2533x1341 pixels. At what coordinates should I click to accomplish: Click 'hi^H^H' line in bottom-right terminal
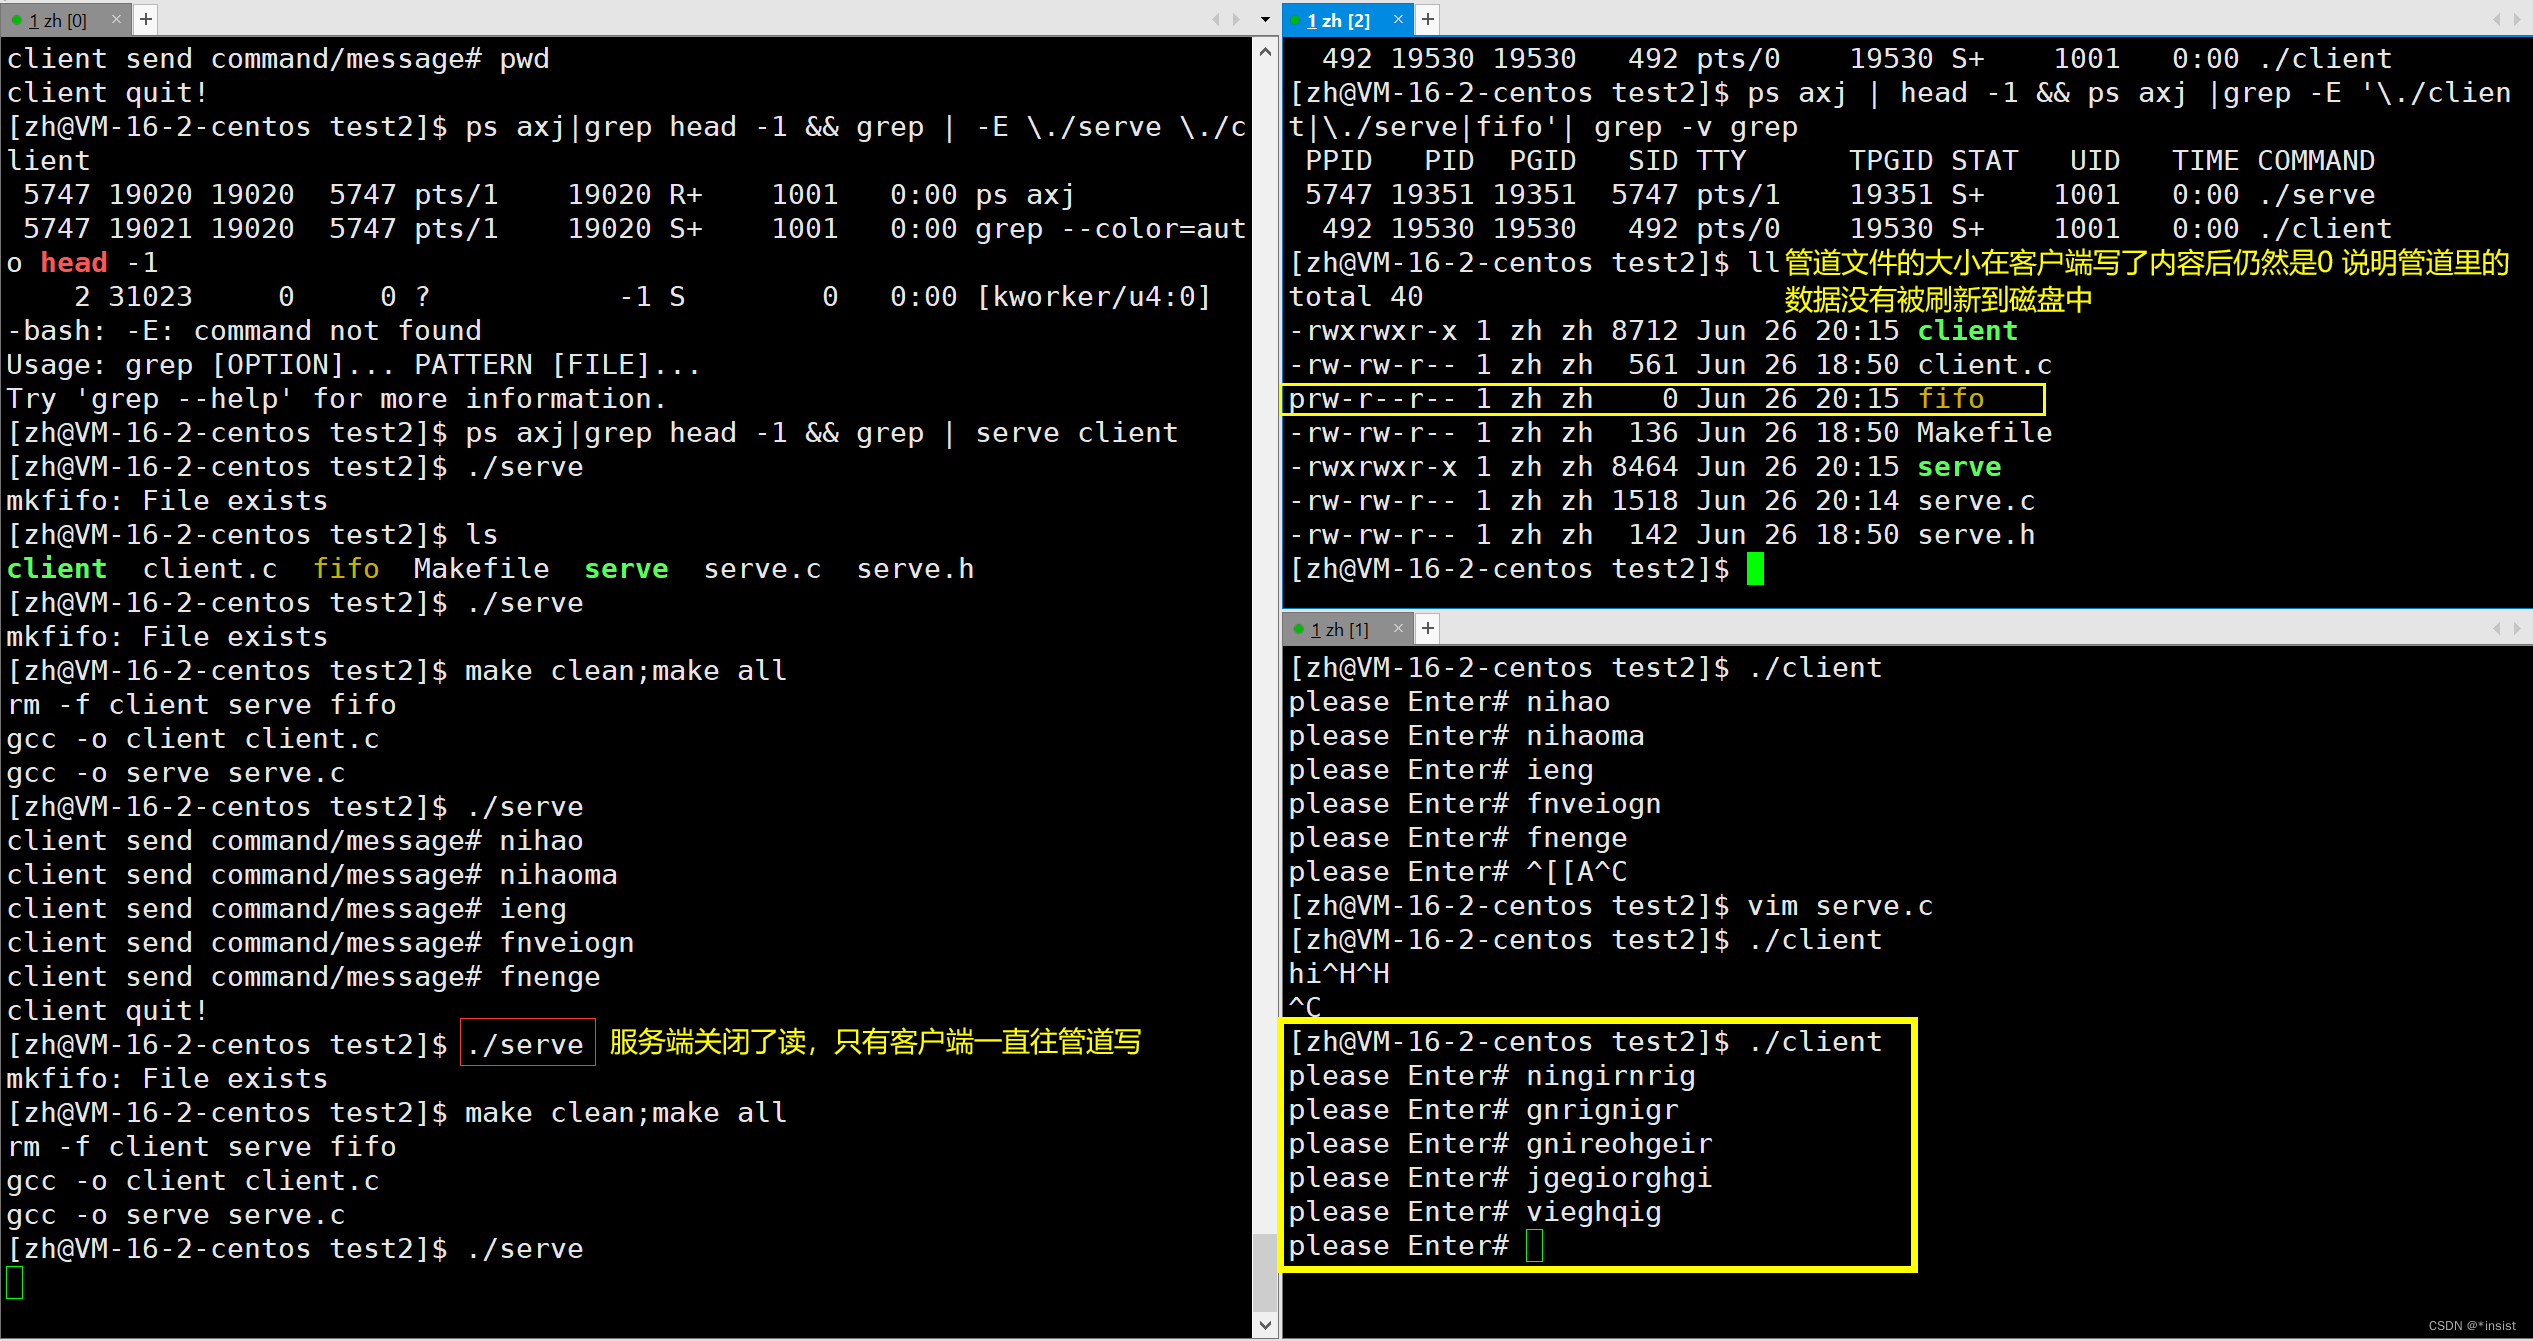tap(1339, 974)
